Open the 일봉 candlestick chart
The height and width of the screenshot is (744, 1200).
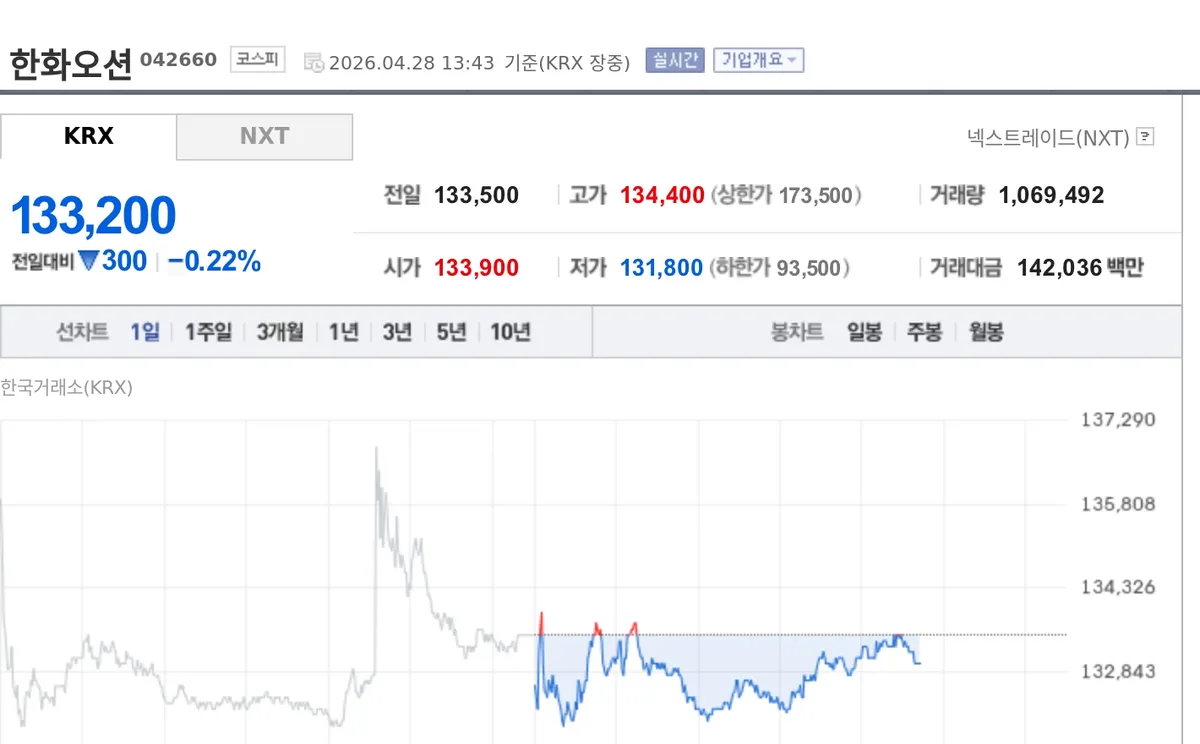point(864,332)
